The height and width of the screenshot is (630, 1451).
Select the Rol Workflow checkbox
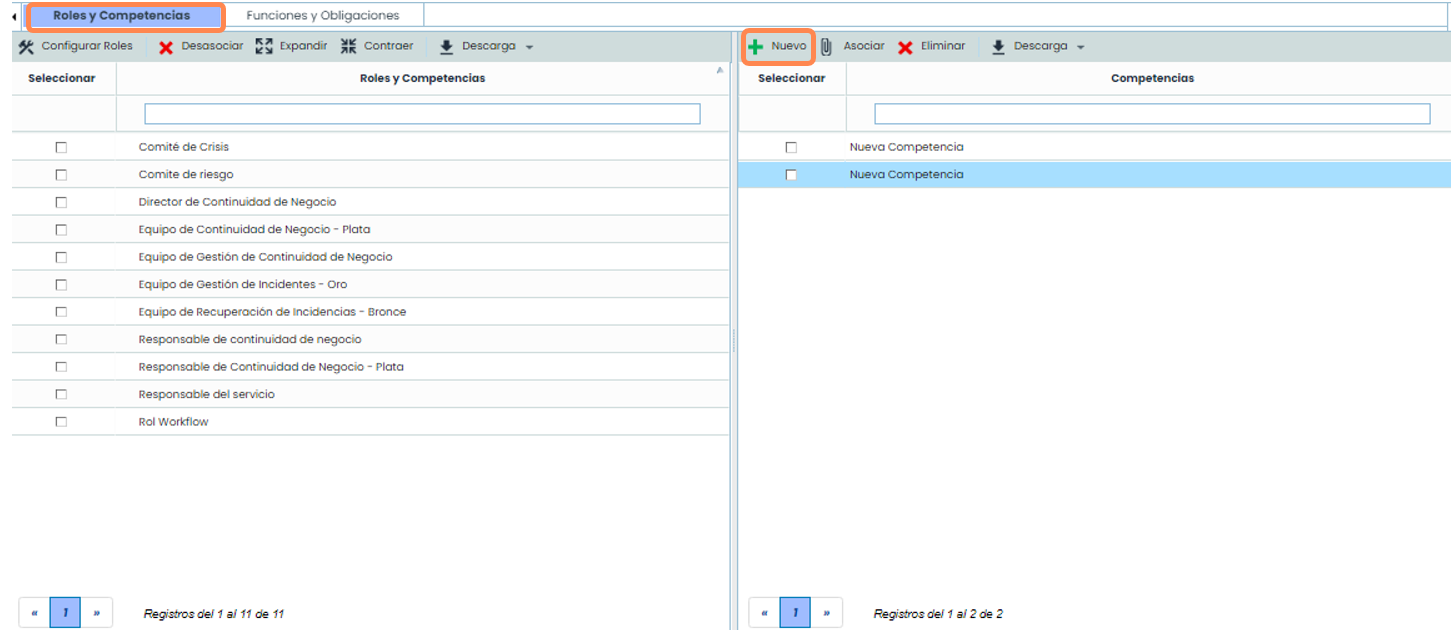[61, 422]
